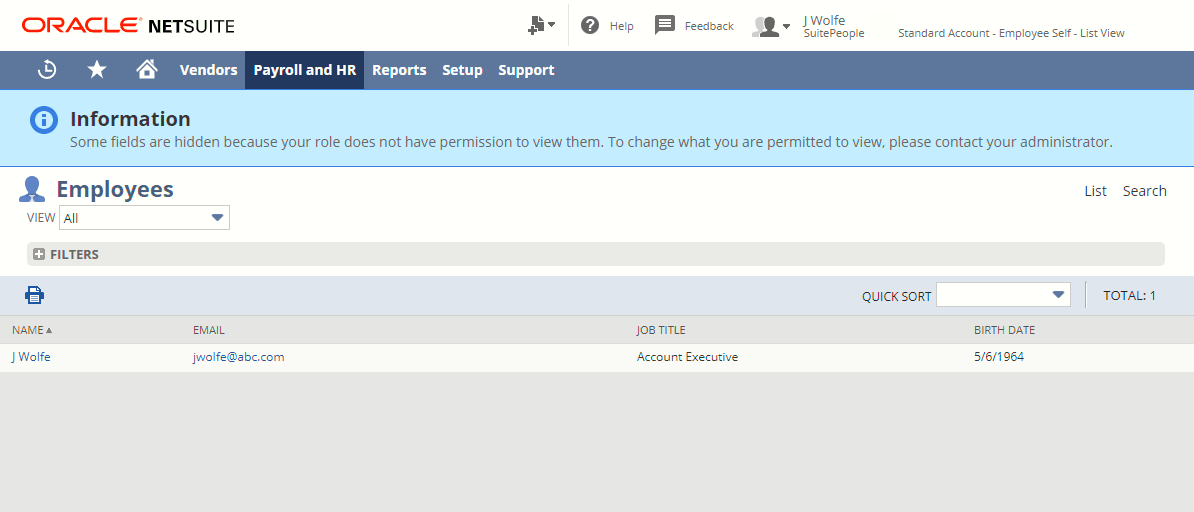Click the Account Executive cell
The height and width of the screenshot is (512, 1194).
tap(688, 357)
